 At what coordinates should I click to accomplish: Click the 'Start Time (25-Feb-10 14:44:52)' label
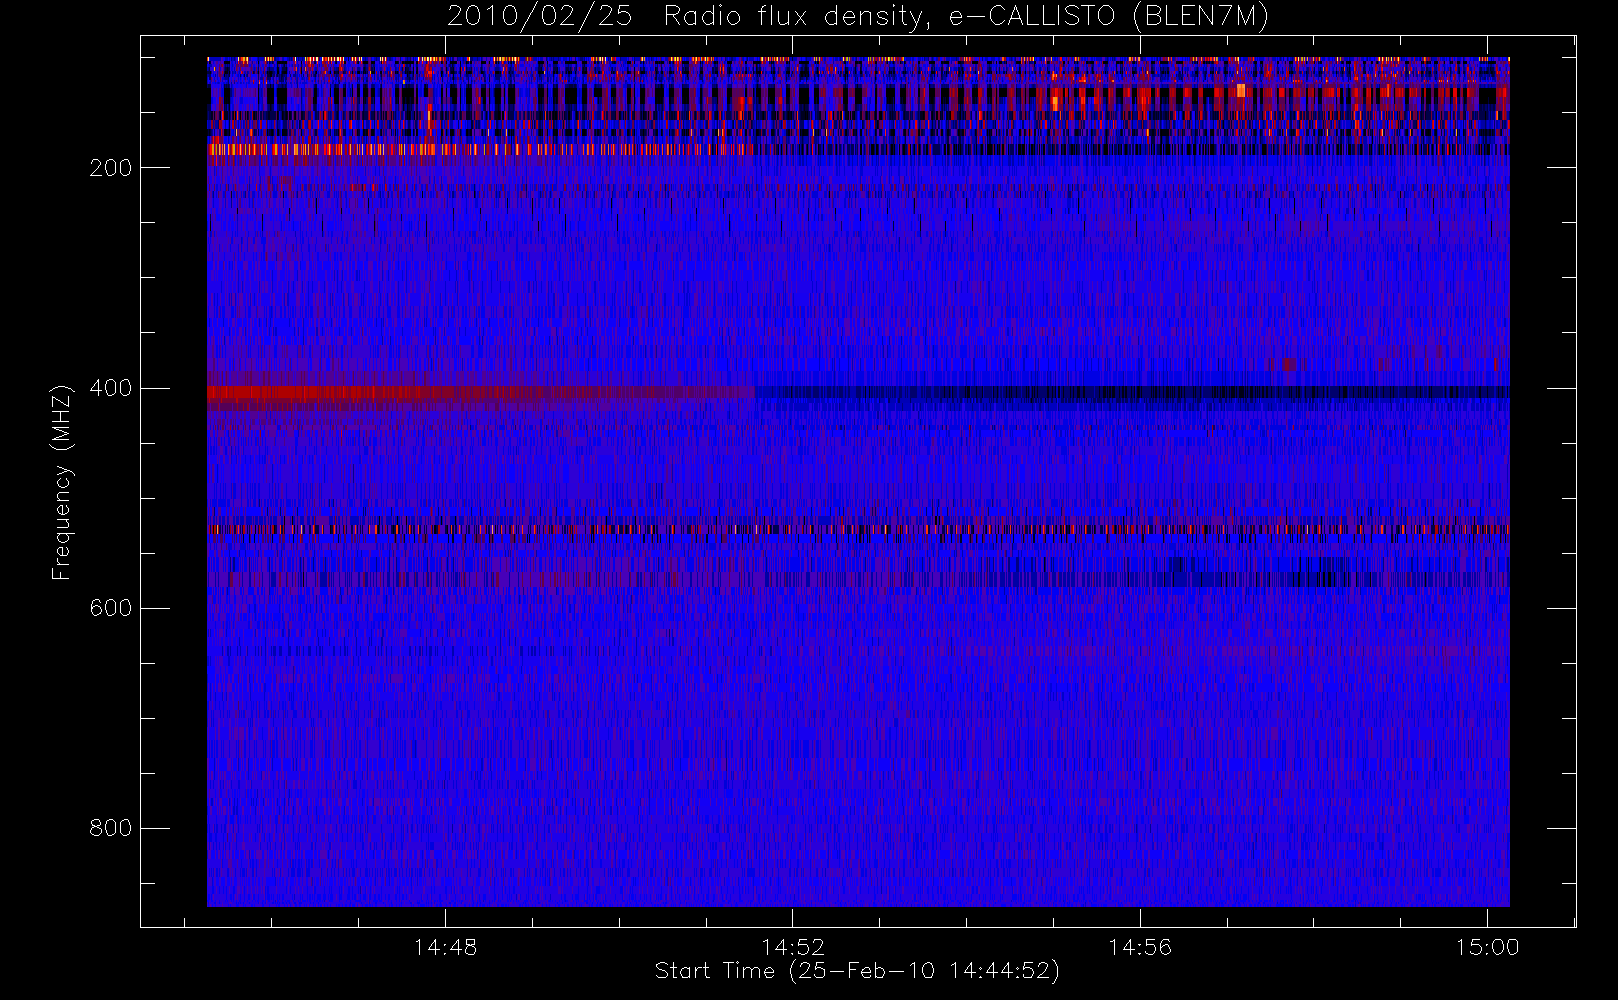coord(857,971)
